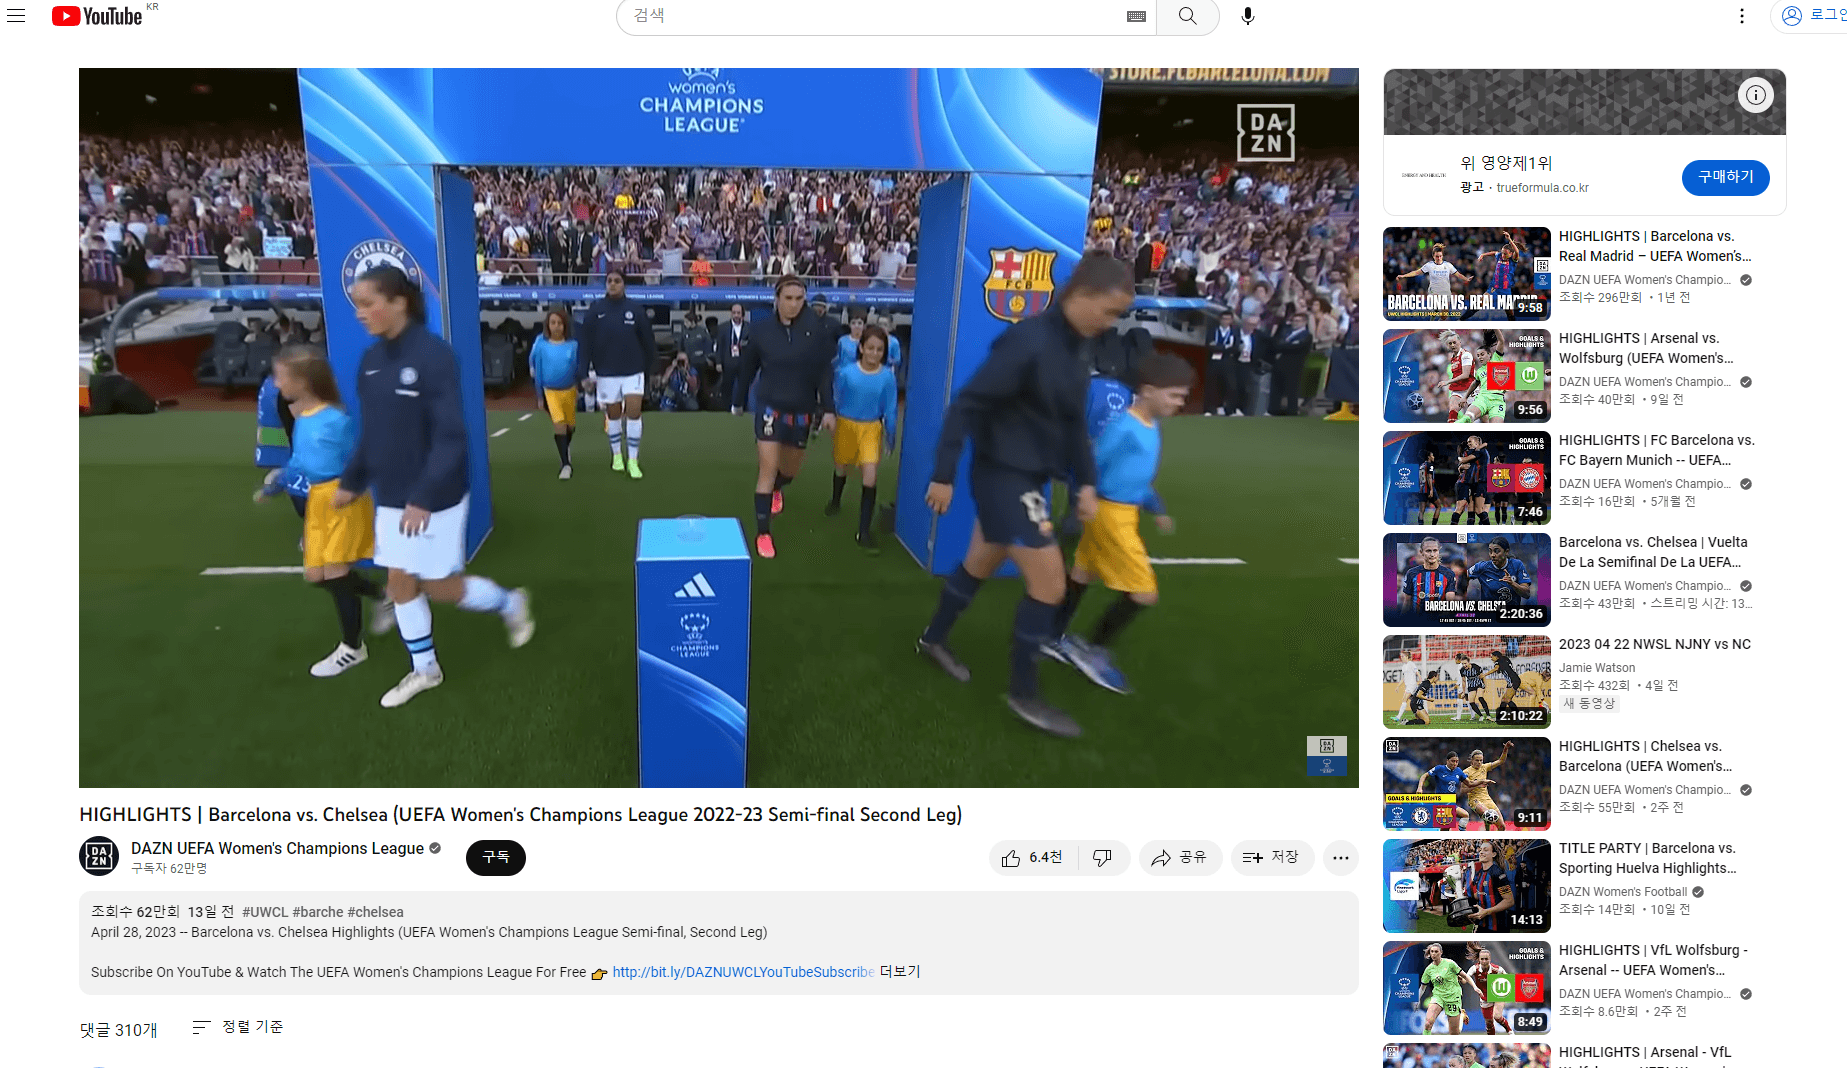Click the ad banner image

[x=1584, y=102]
